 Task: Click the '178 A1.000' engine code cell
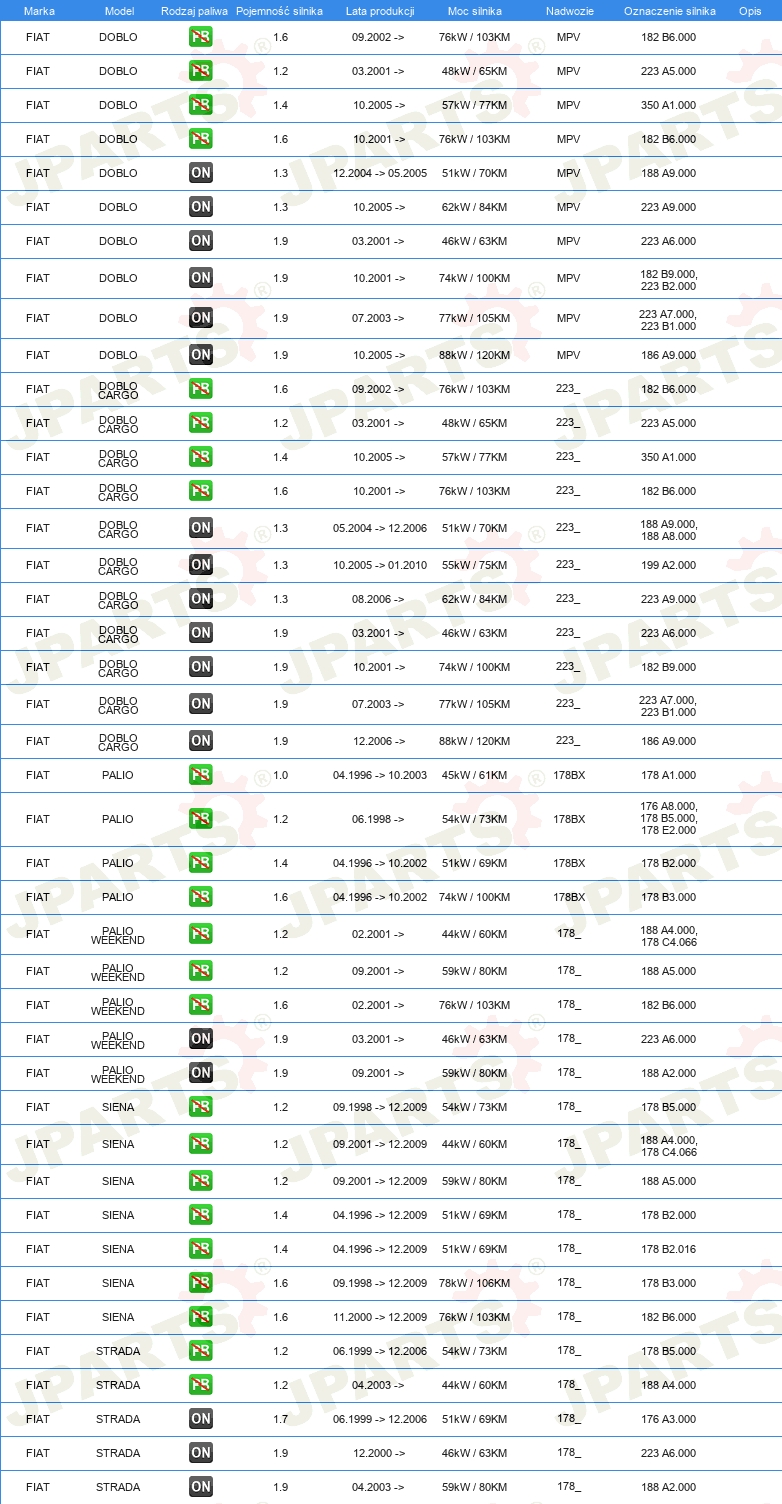pos(669,775)
